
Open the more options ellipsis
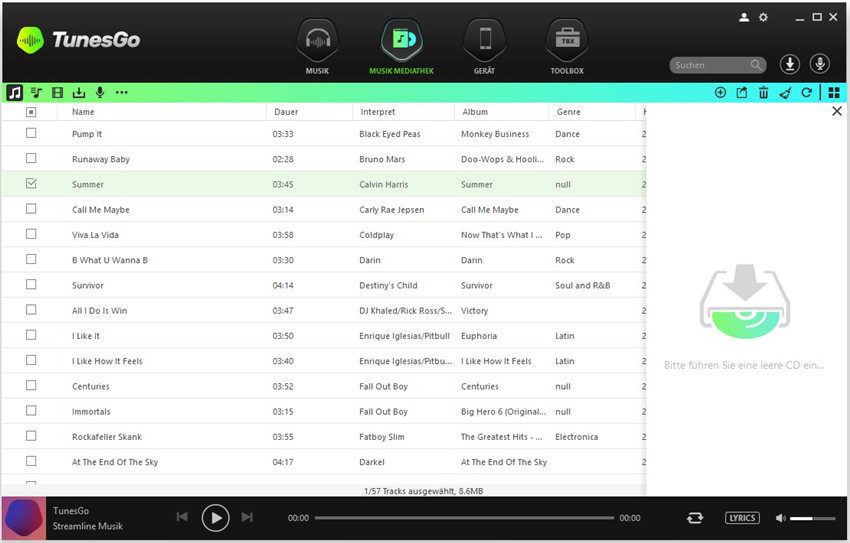[121, 93]
